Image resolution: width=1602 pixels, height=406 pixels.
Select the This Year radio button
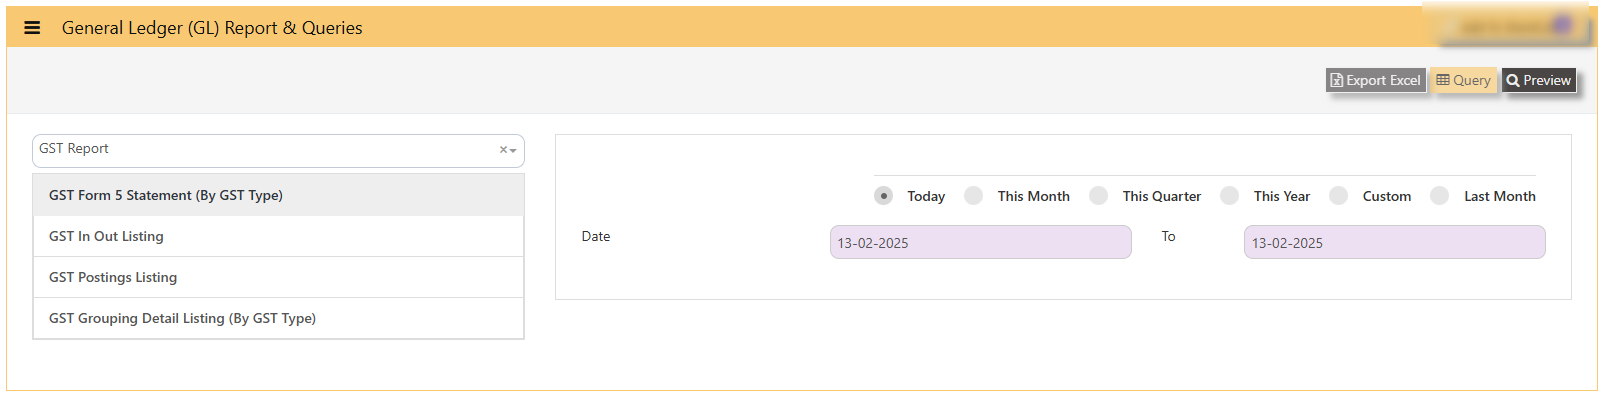[1229, 195]
